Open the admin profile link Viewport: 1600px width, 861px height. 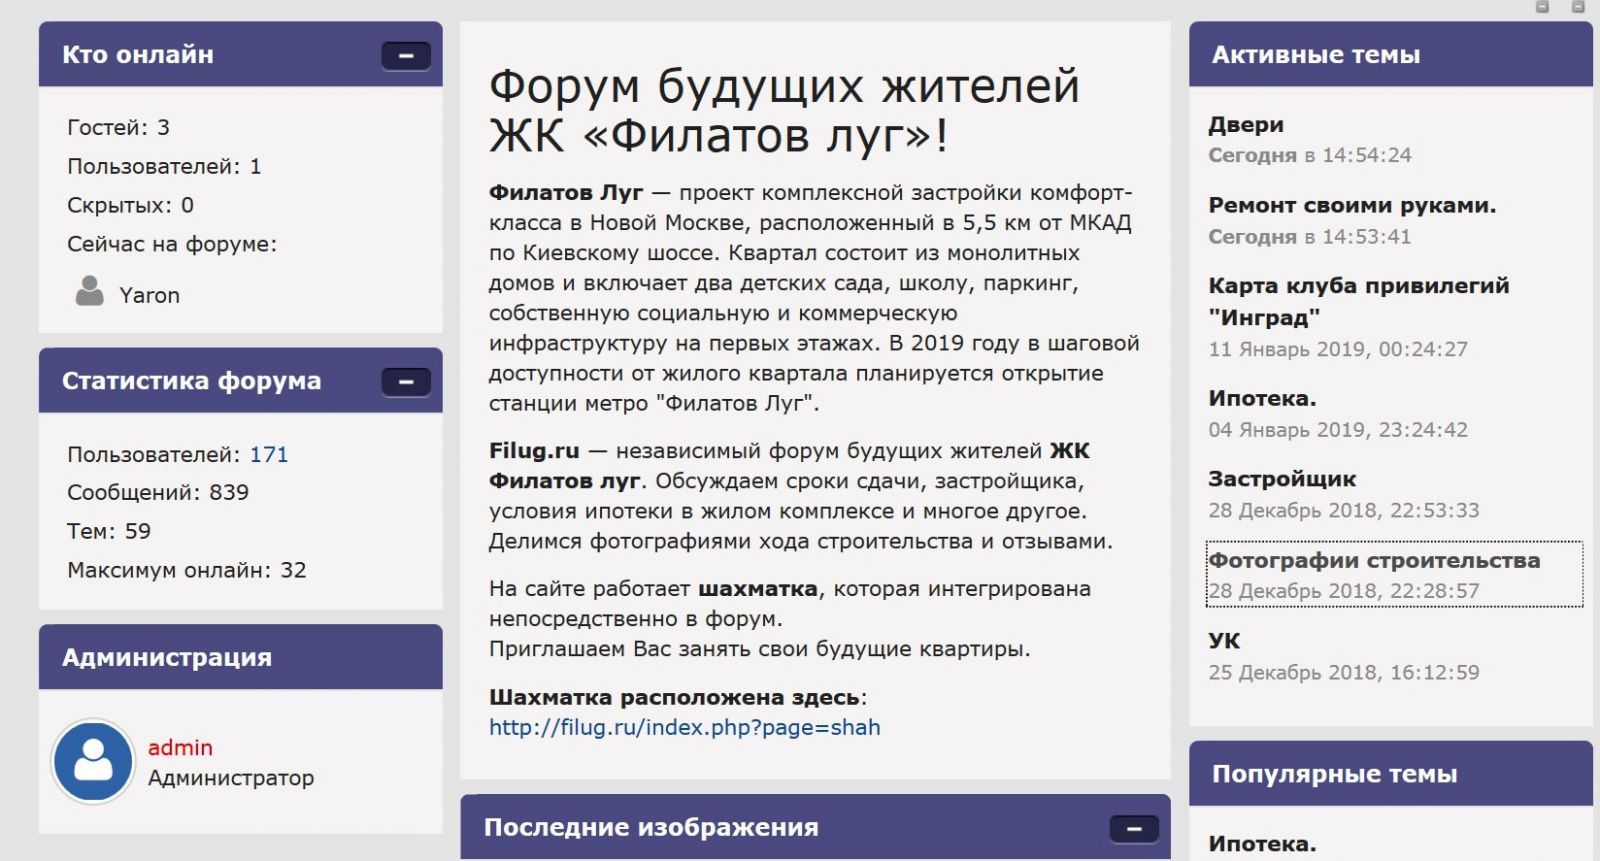coord(180,747)
